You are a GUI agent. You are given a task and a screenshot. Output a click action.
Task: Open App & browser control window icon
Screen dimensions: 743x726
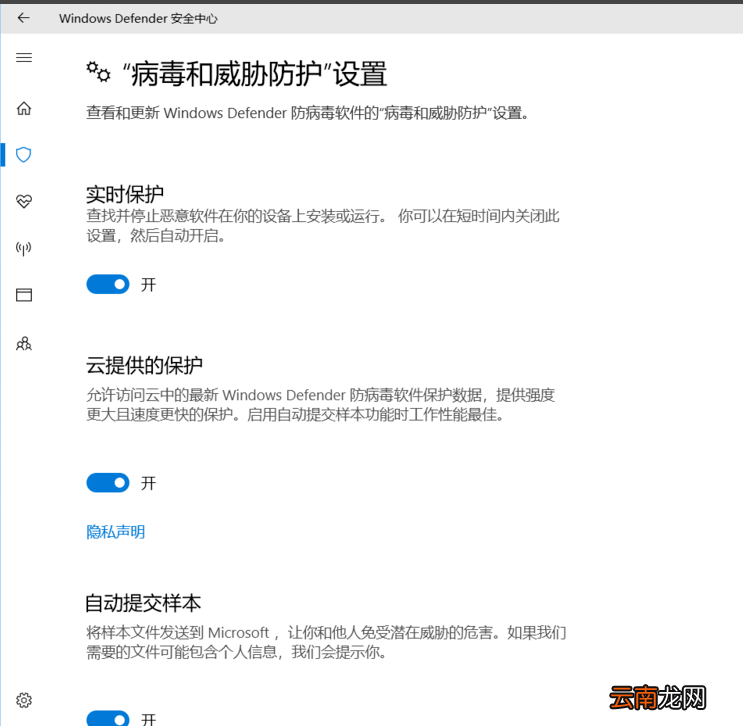pyautogui.click(x=24, y=295)
